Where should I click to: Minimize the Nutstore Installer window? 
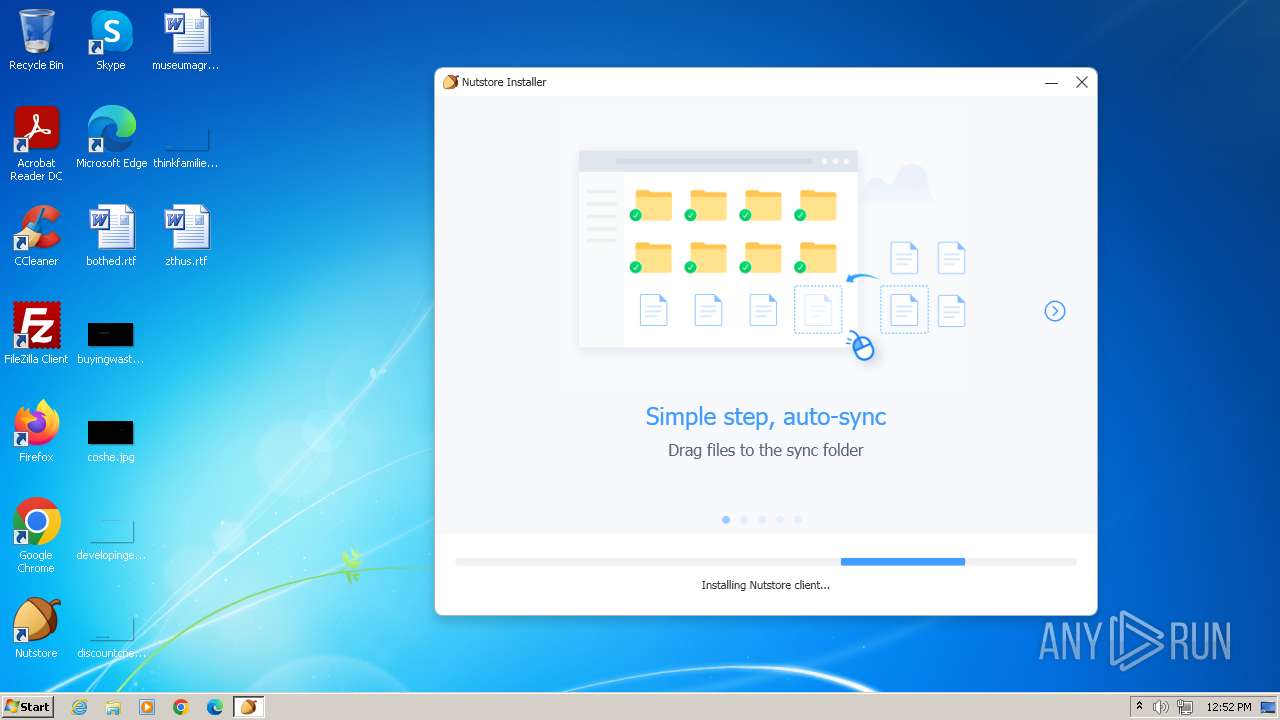click(x=1051, y=83)
